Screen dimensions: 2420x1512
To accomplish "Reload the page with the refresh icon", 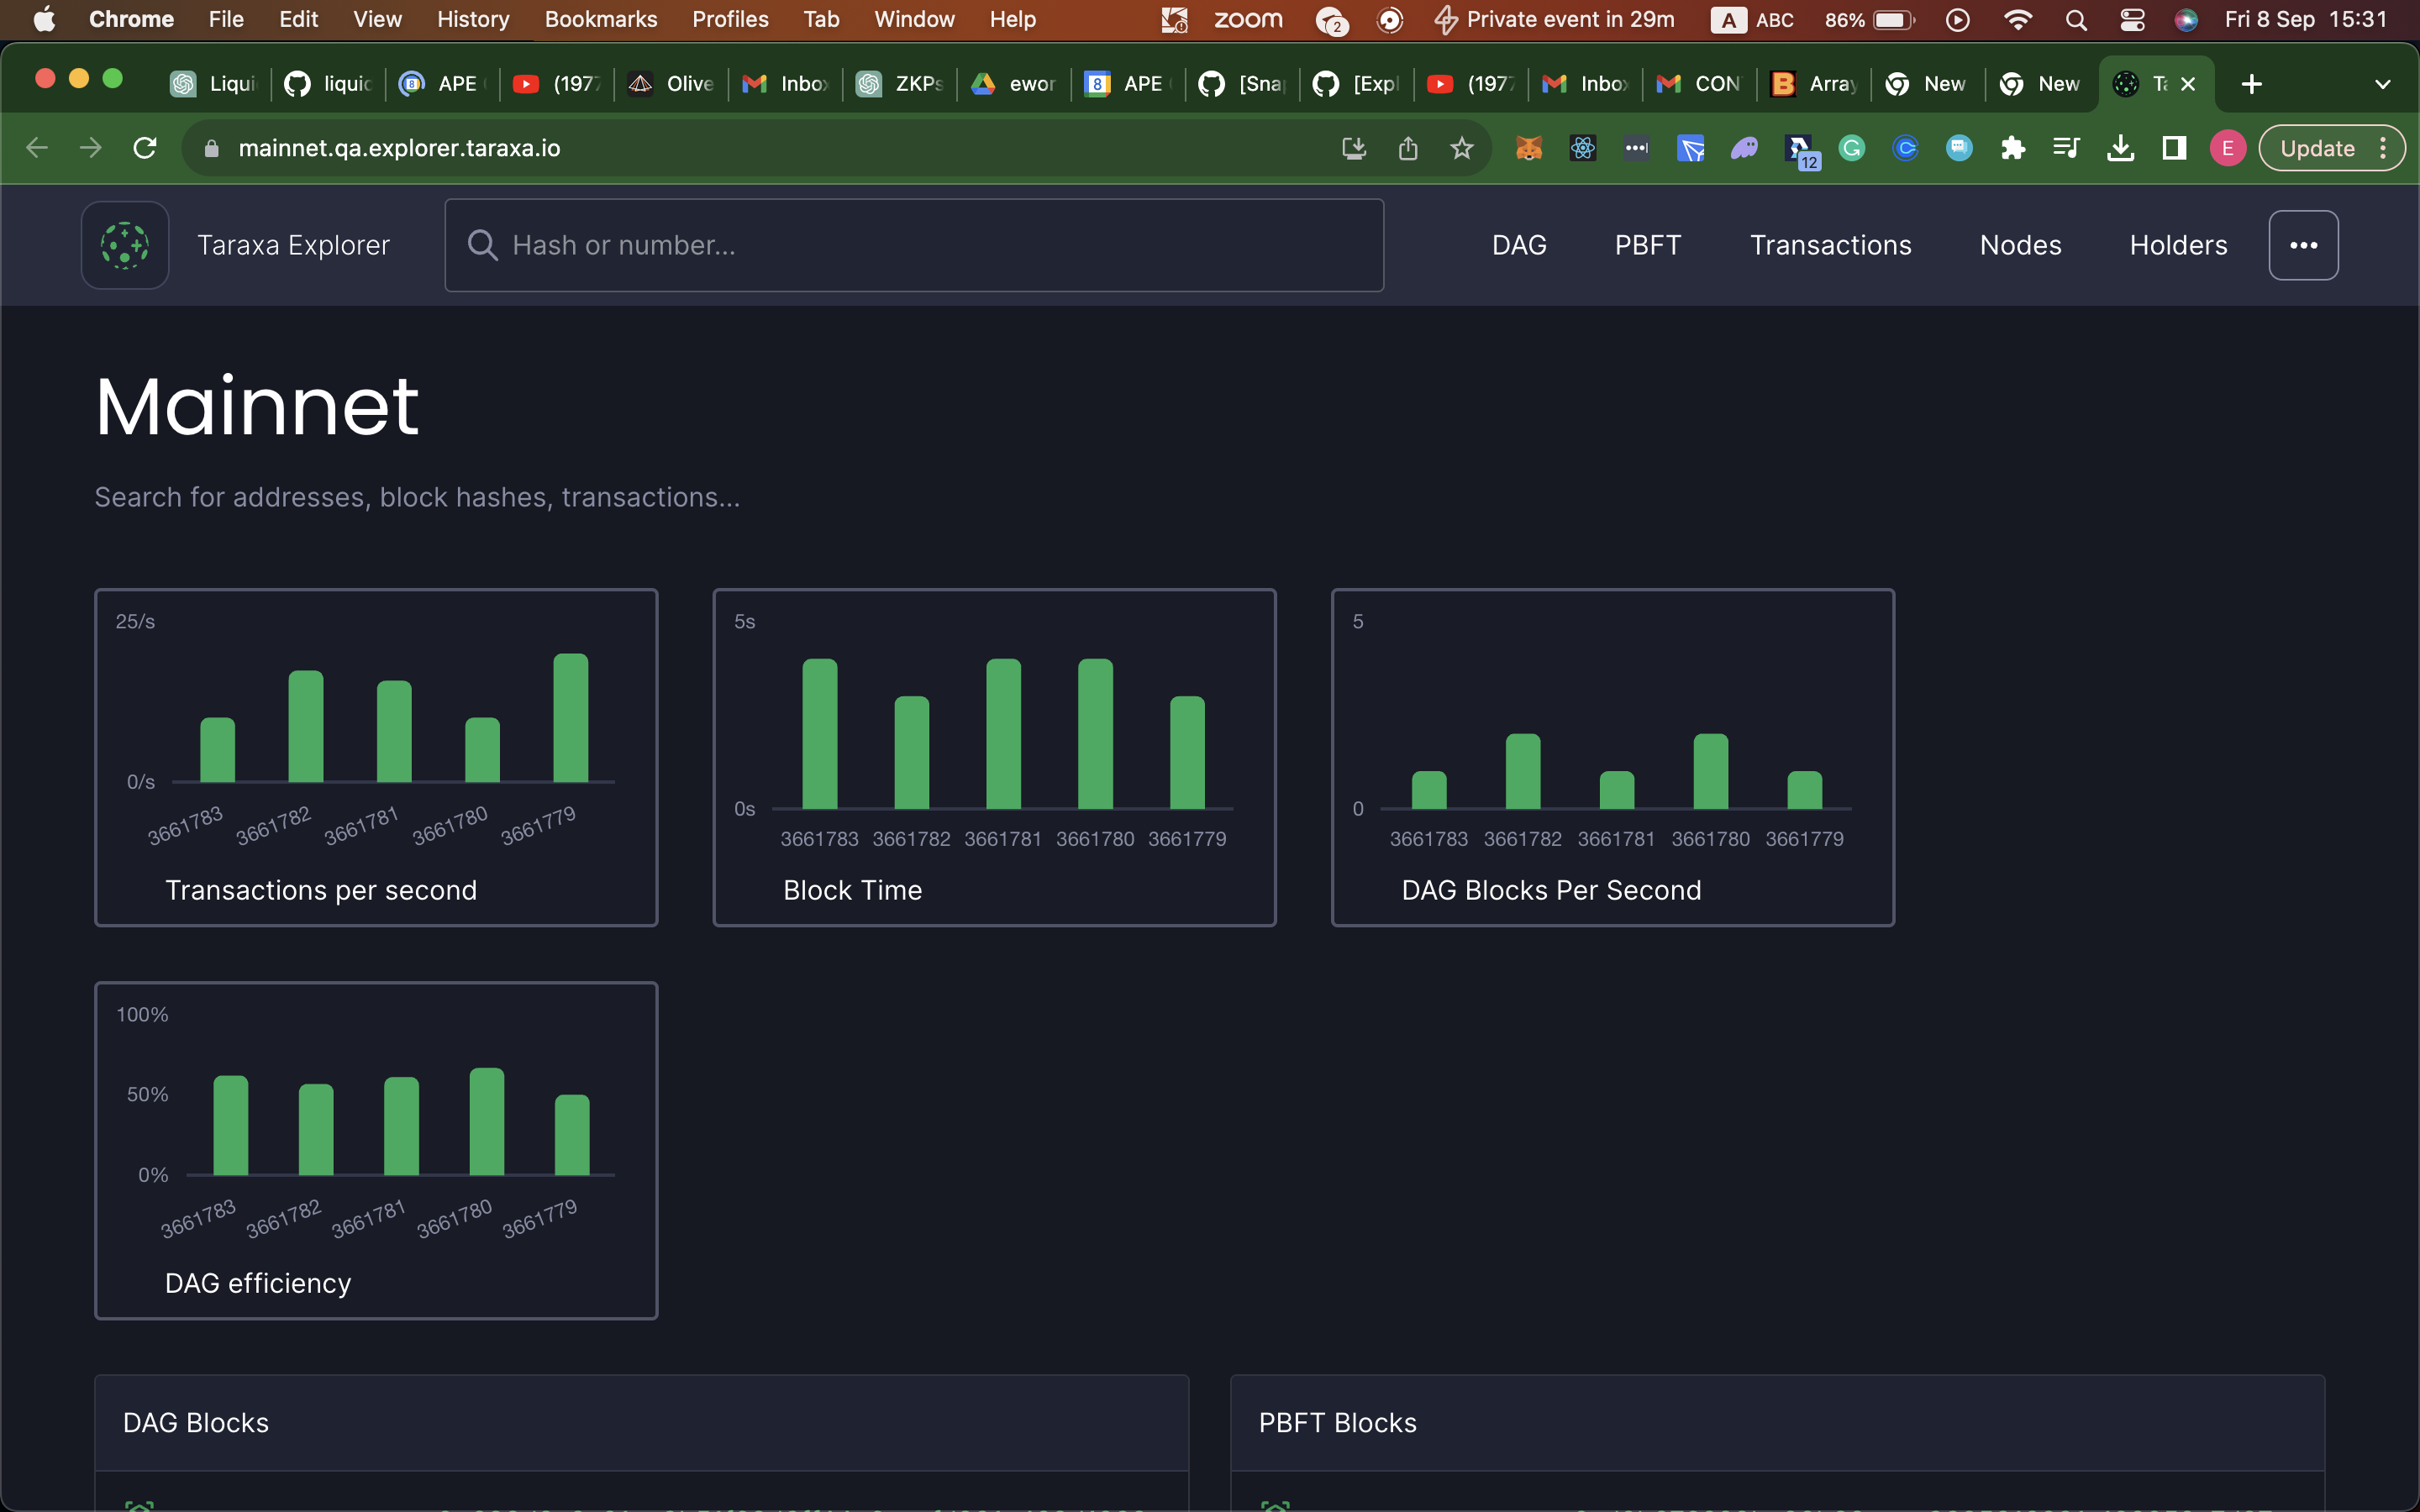I will click(x=145, y=148).
